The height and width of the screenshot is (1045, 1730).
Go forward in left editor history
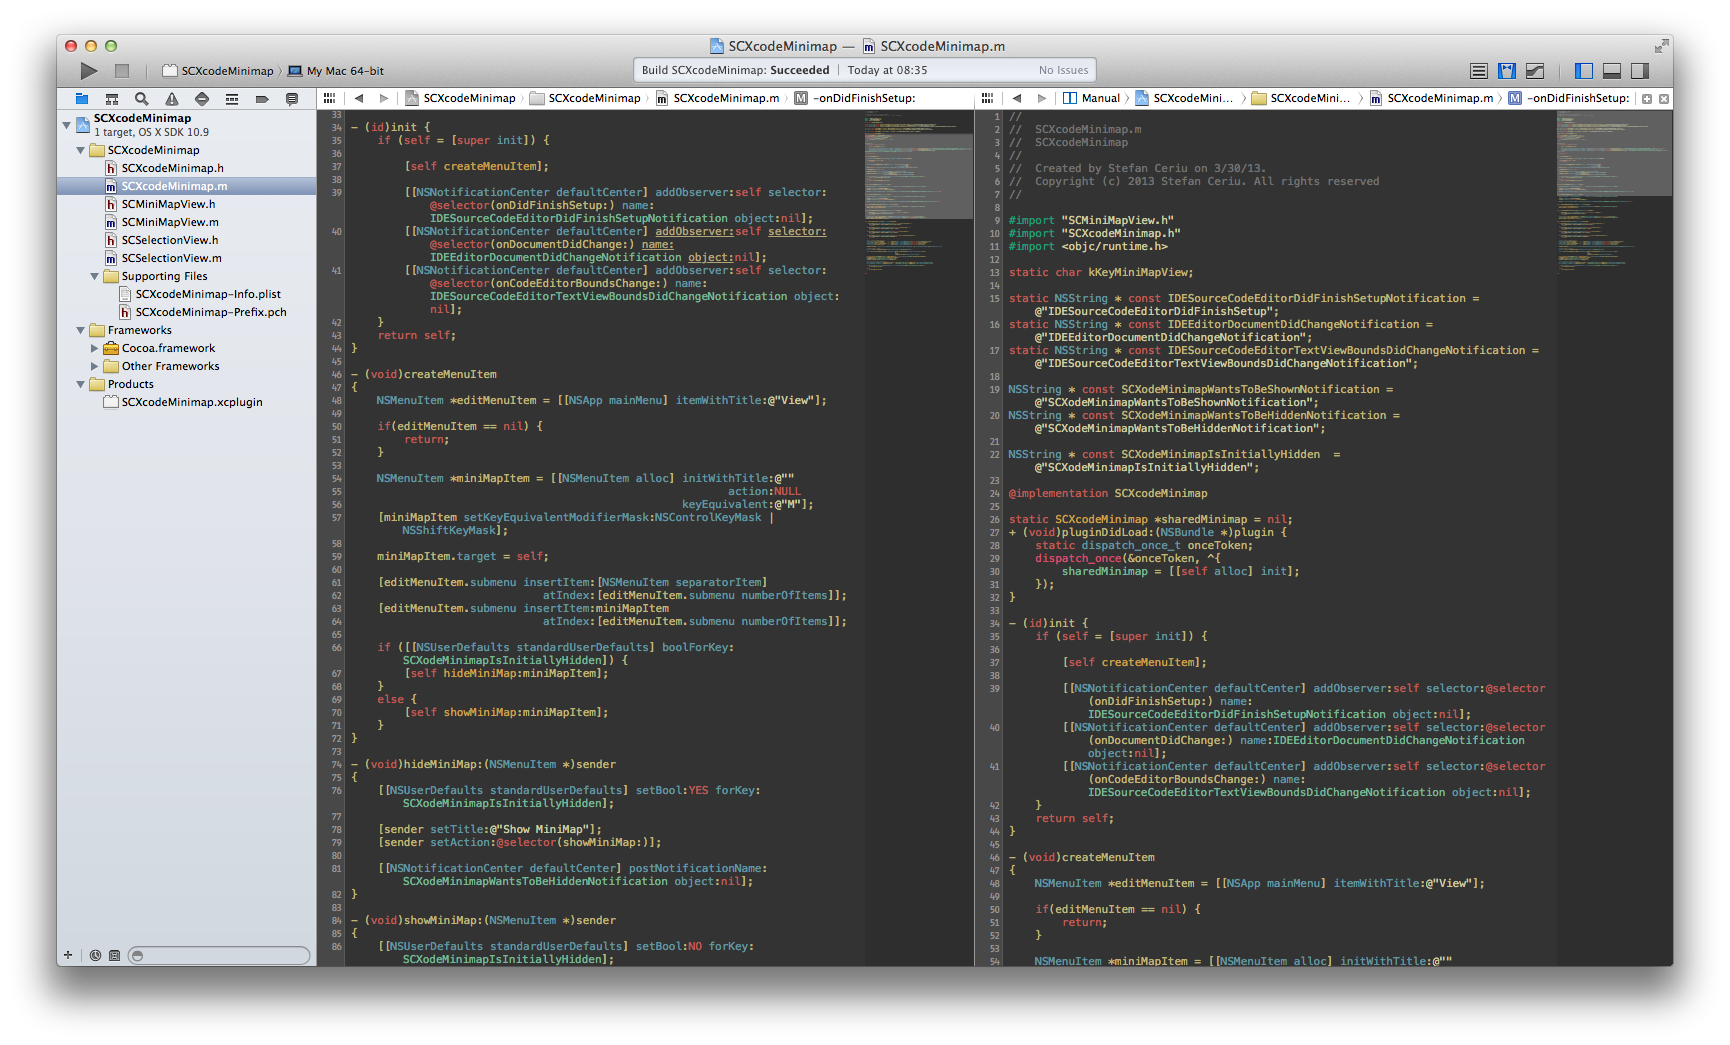click(384, 98)
